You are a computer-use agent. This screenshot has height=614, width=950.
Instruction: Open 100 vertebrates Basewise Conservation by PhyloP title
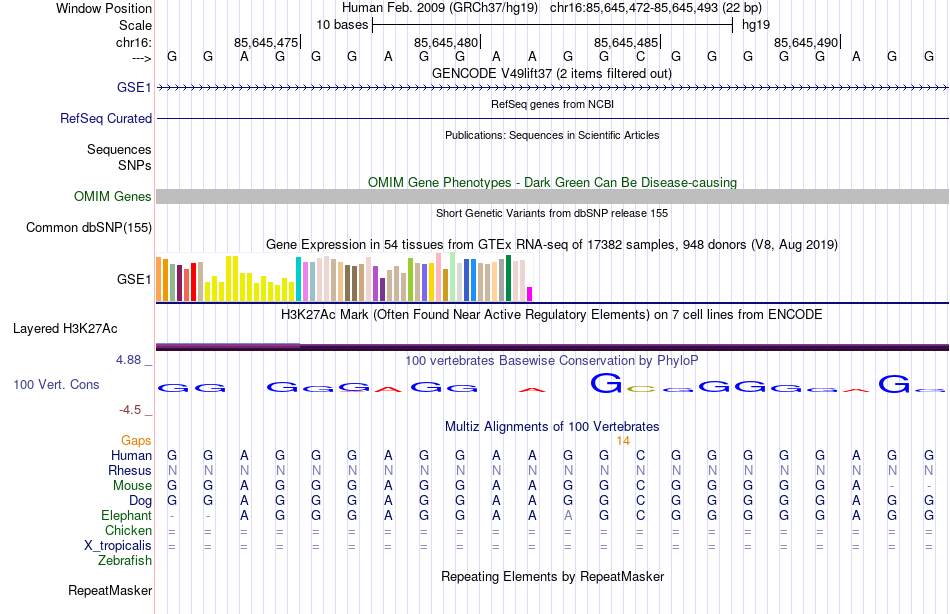[x=552, y=361]
